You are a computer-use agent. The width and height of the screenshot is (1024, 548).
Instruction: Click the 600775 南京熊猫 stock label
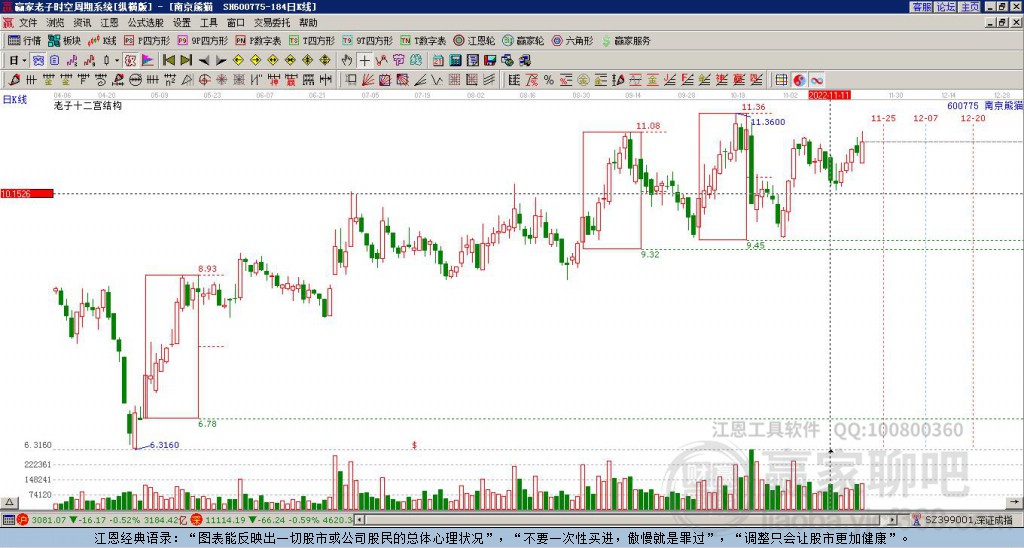click(984, 105)
